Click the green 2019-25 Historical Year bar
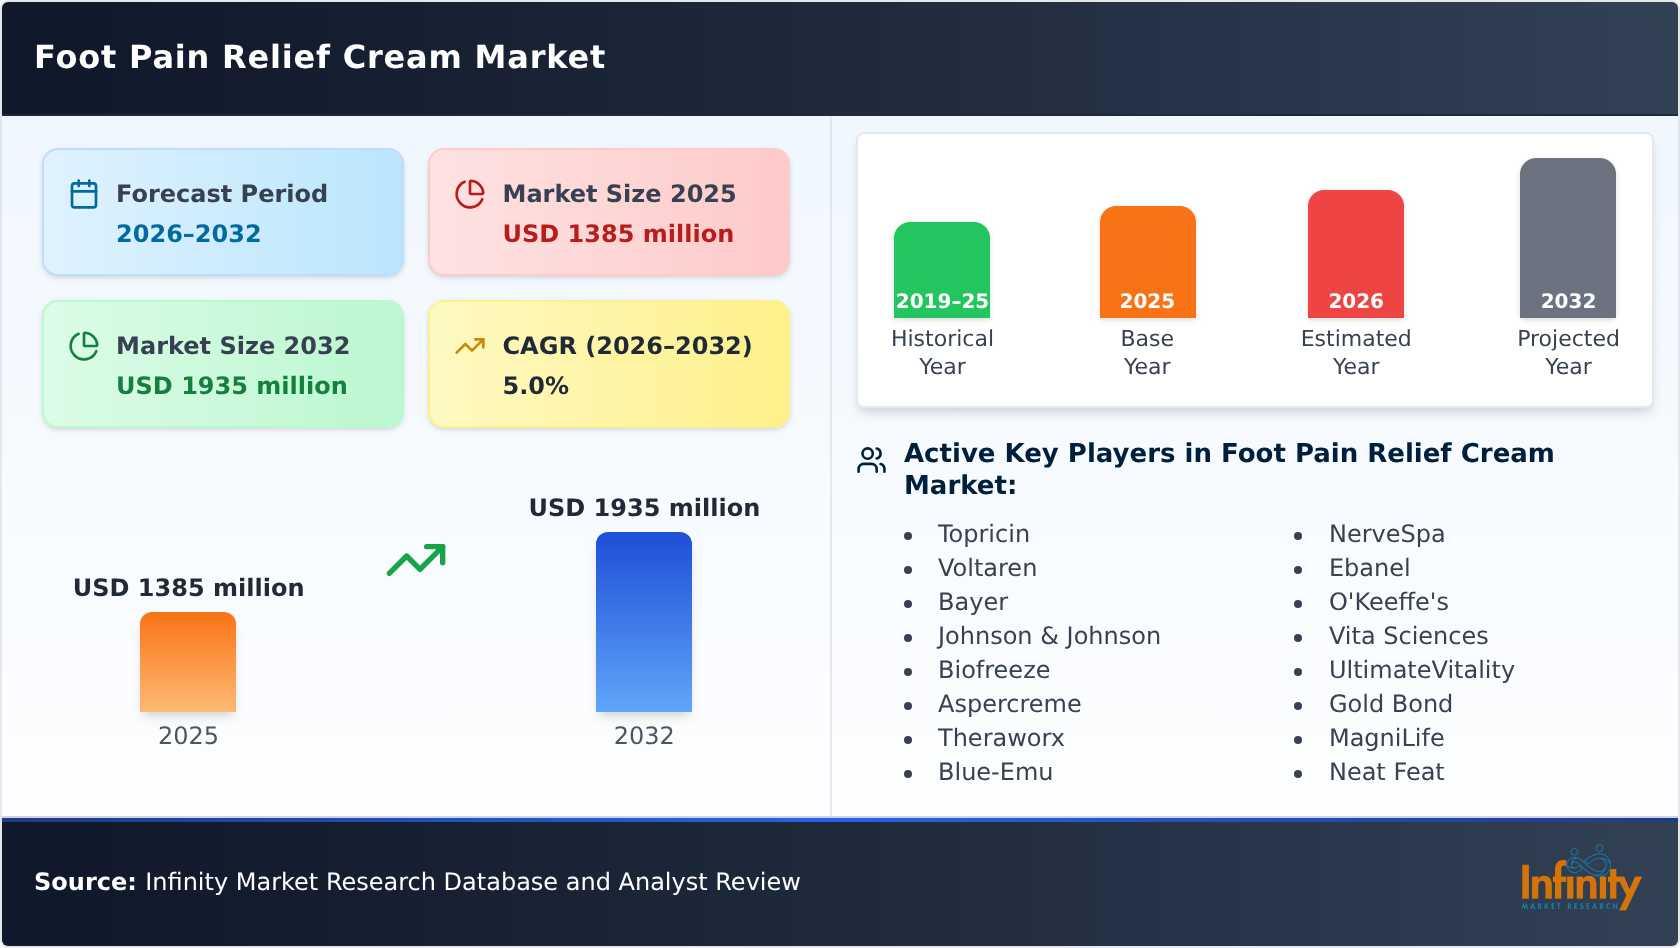 click(x=942, y=270)
